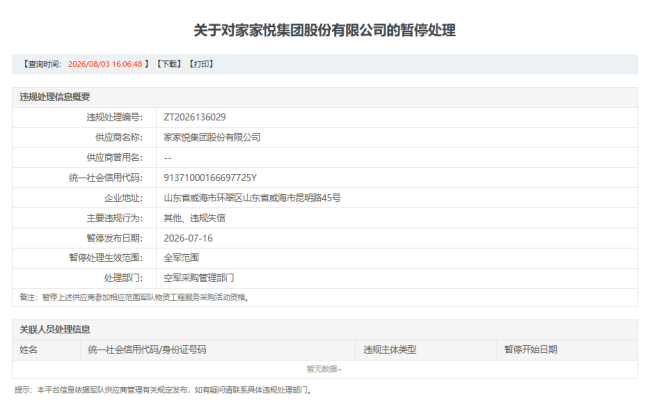The image size is (650, 410).
Task: Click the 姓名 column header
Action: point(29,350)
